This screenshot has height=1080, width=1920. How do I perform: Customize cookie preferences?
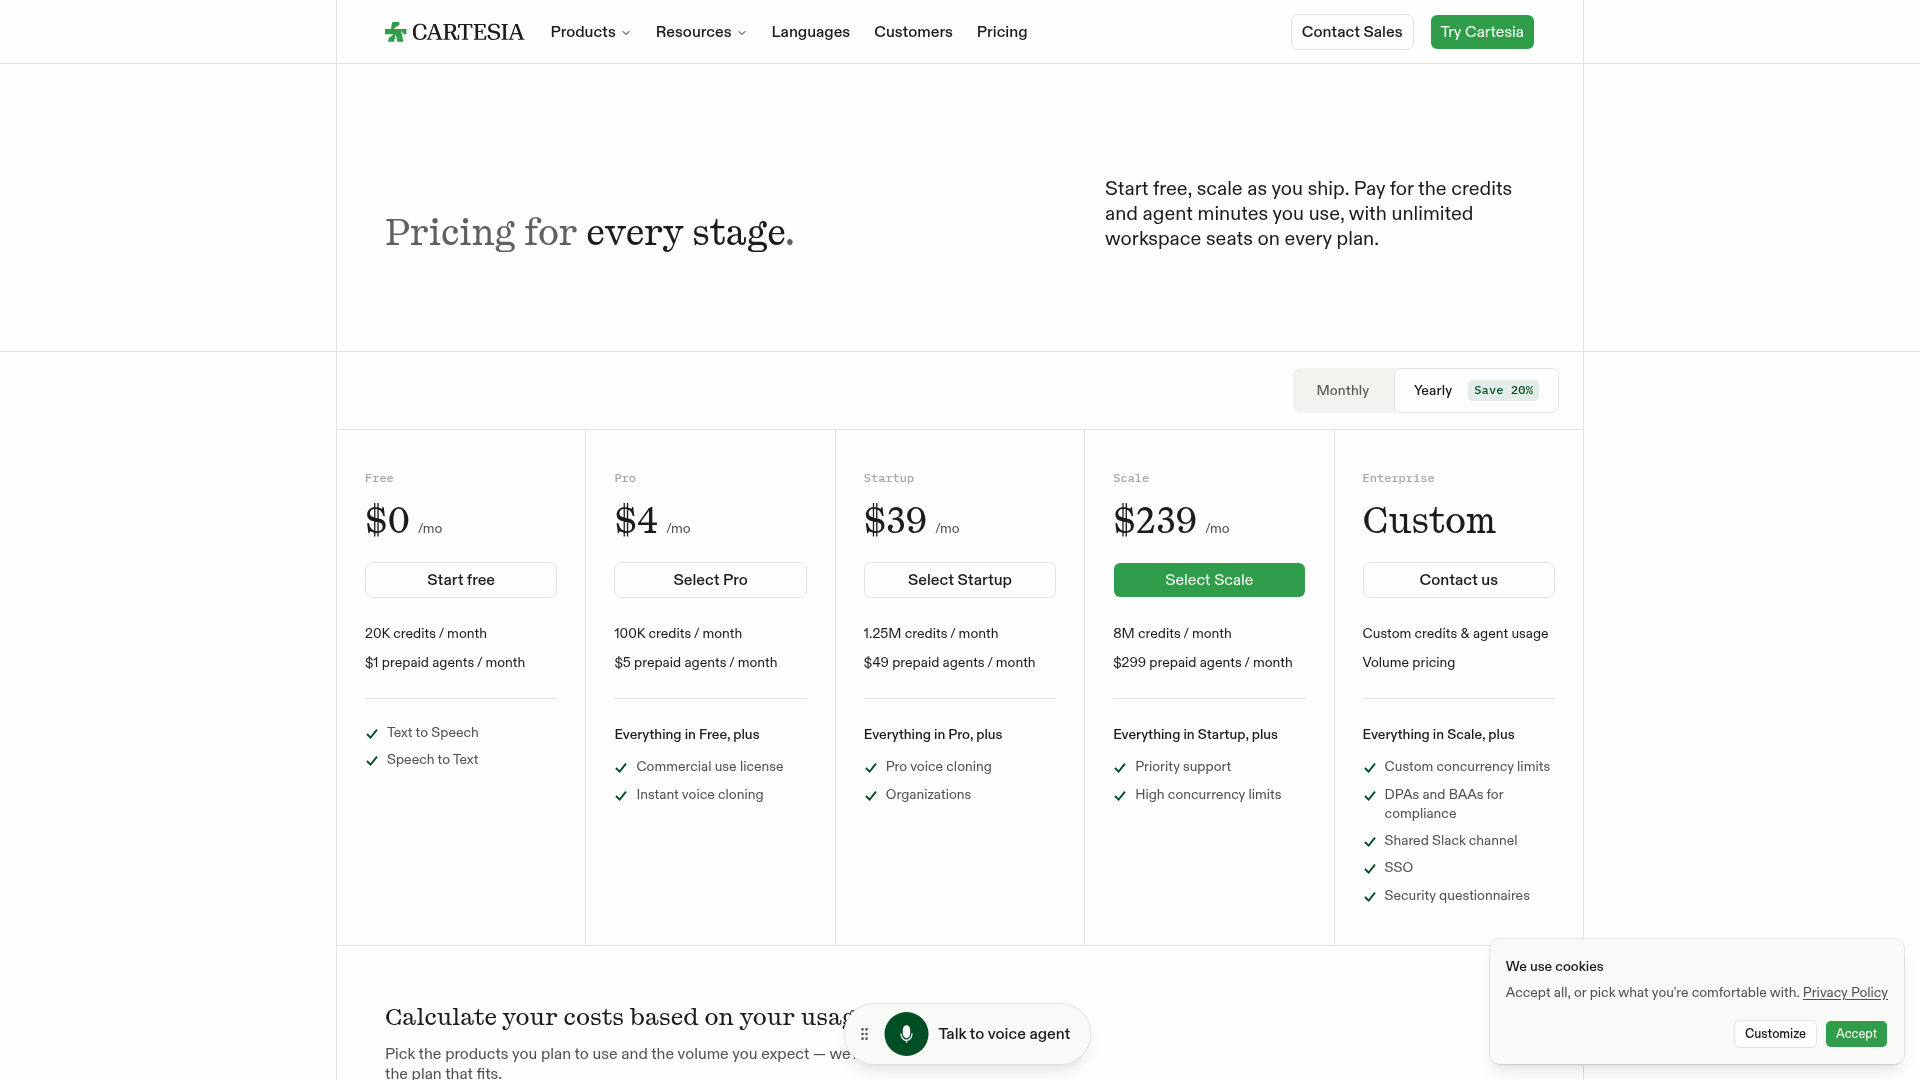pyautogui.click(x=1775, y=1034)
